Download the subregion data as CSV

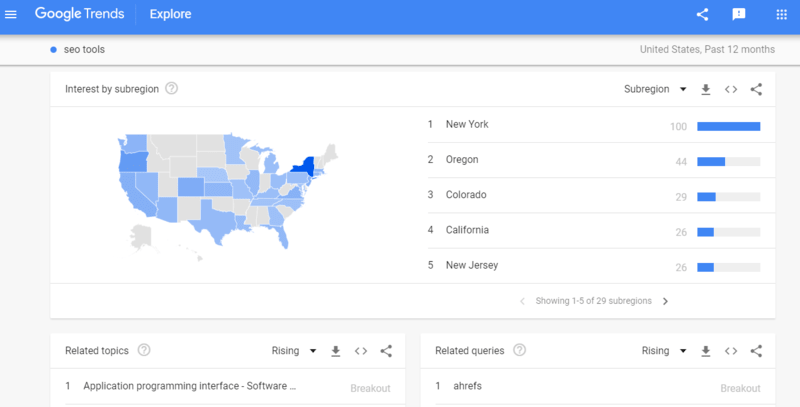(706, 89)
